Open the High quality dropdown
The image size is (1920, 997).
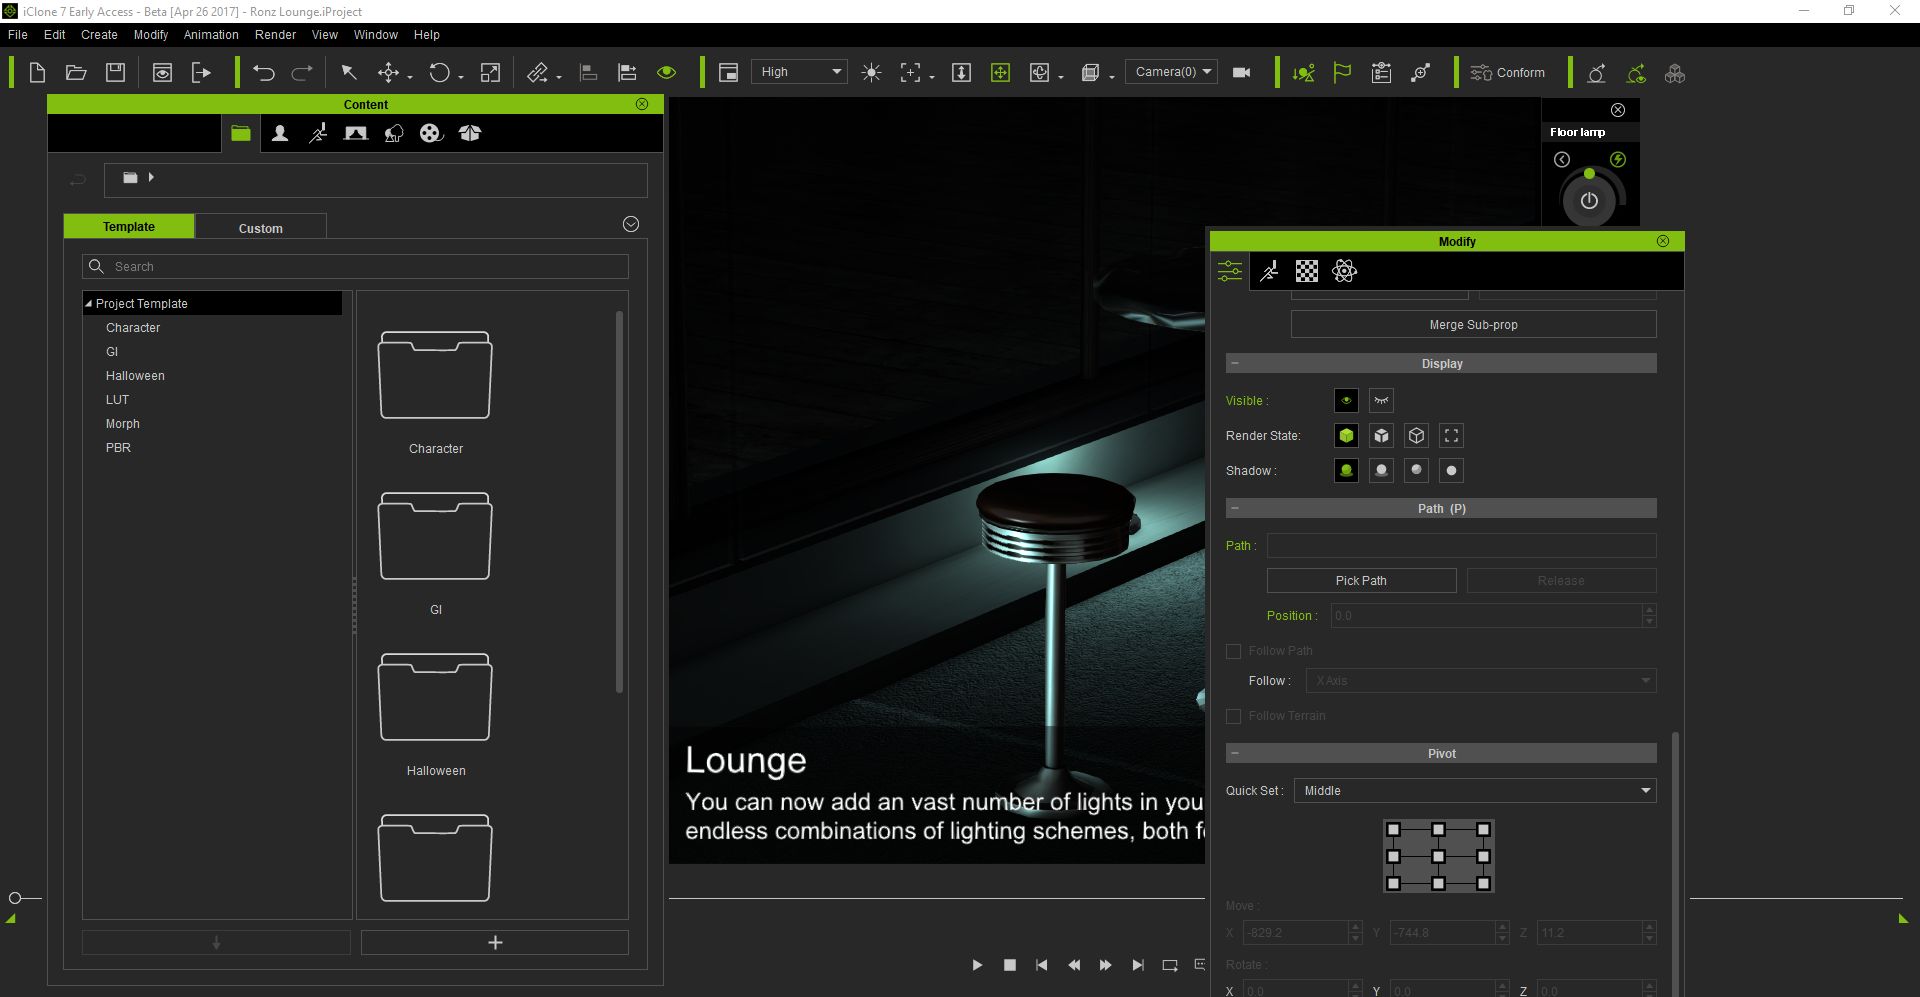click(x=799, y=72)
